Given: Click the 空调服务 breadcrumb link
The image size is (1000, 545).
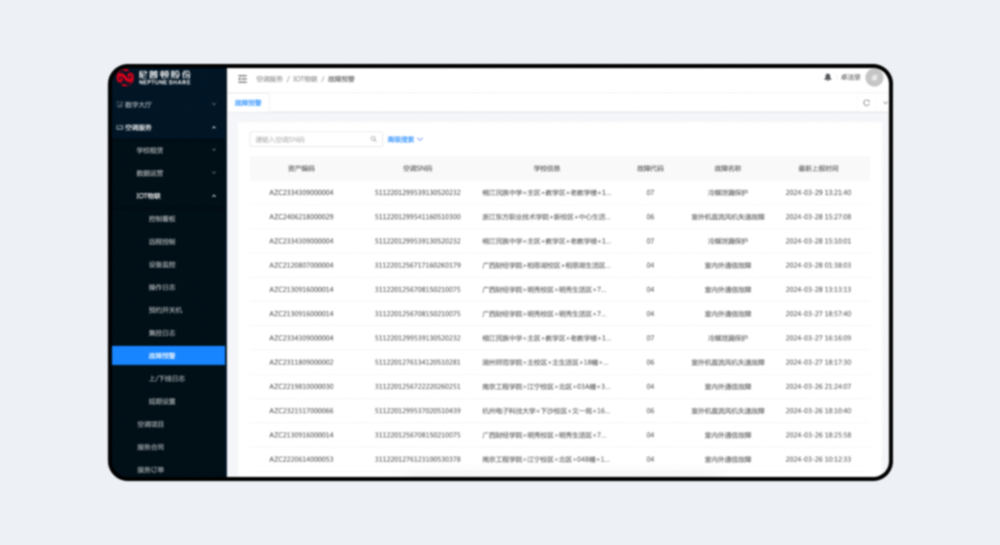Looking at the screenshot, I should (x=269, y=79).
